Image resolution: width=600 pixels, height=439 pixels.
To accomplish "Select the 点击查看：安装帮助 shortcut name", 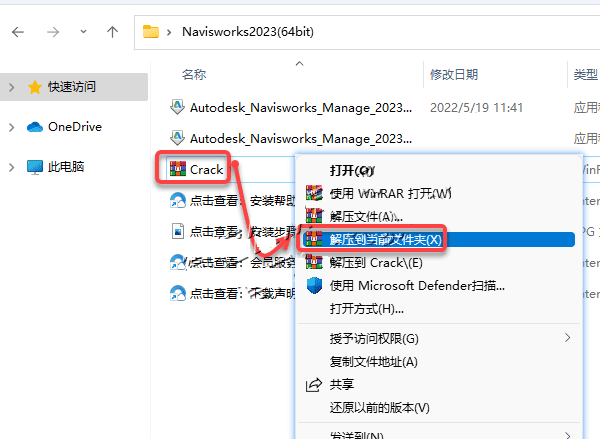I will coord(243,200).
